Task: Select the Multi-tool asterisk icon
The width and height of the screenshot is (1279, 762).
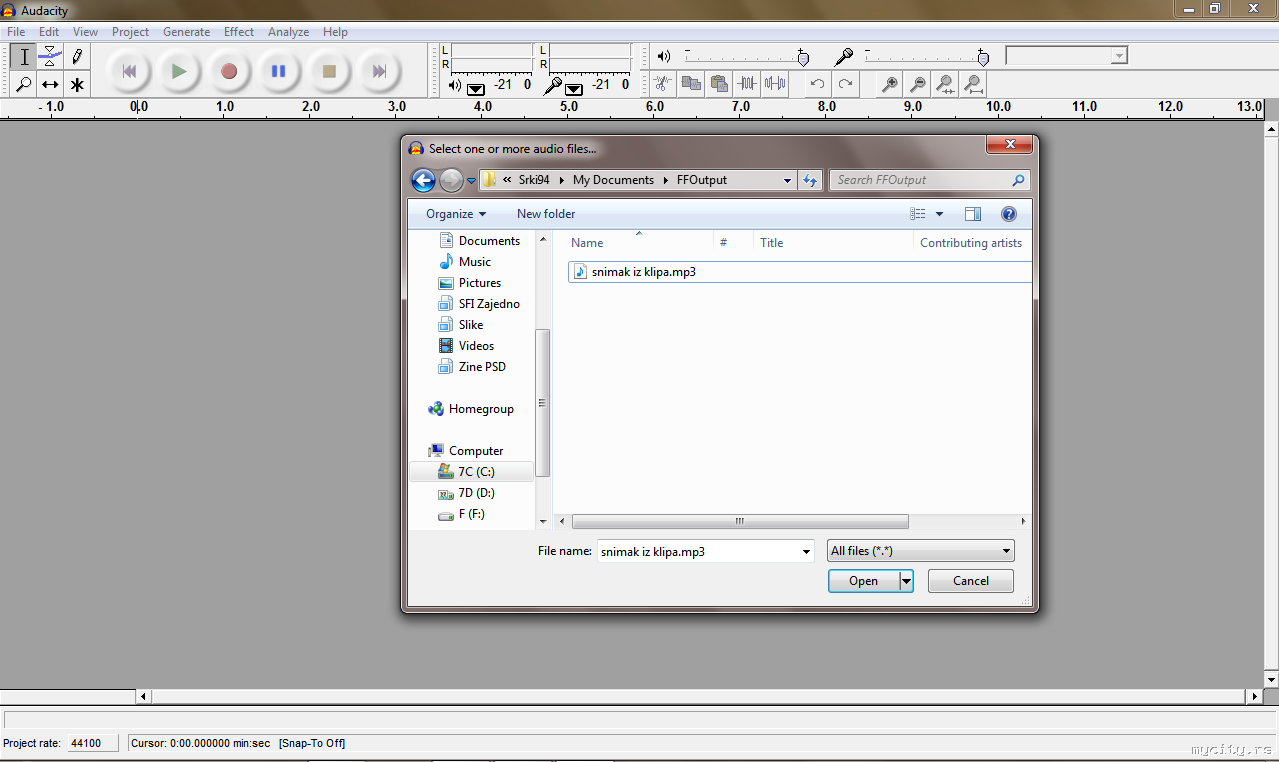Action: [x=77, y=85]
